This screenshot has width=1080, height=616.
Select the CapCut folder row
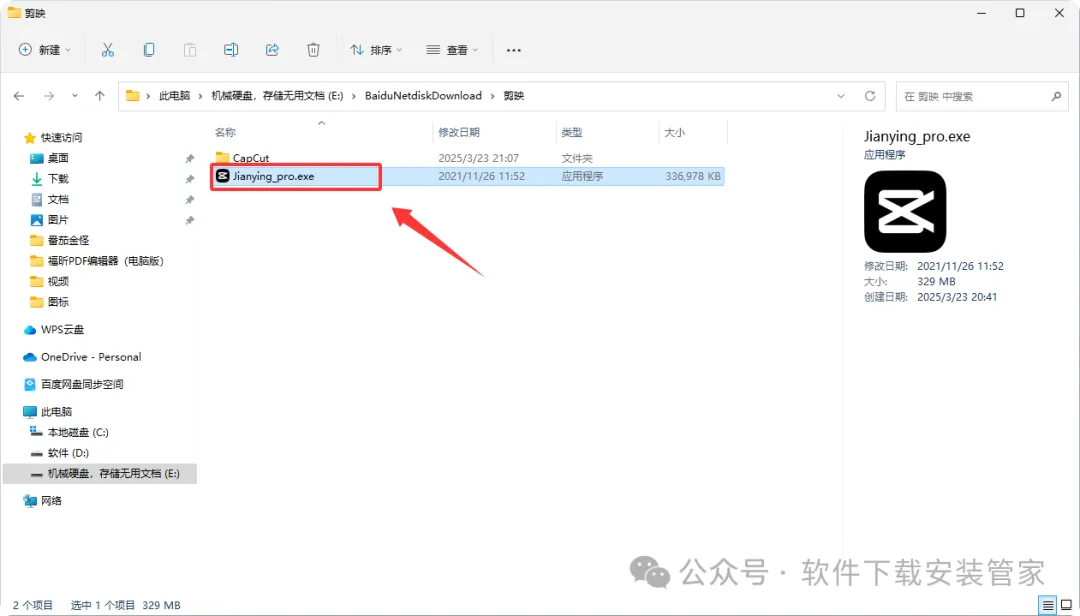click(x=468, y=158)
